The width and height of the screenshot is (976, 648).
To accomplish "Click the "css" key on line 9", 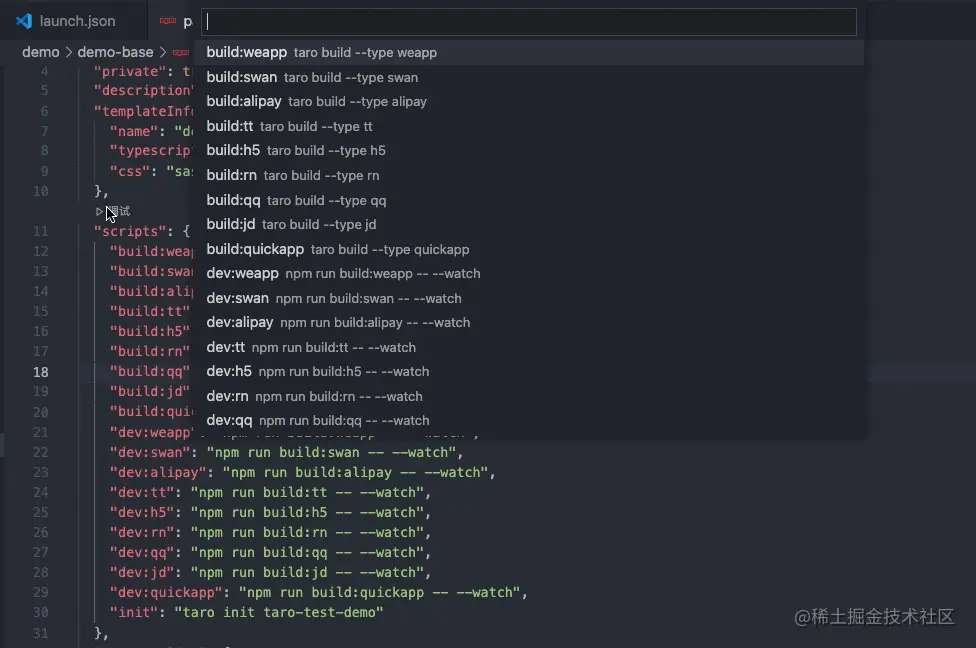I will click(129, 171).
